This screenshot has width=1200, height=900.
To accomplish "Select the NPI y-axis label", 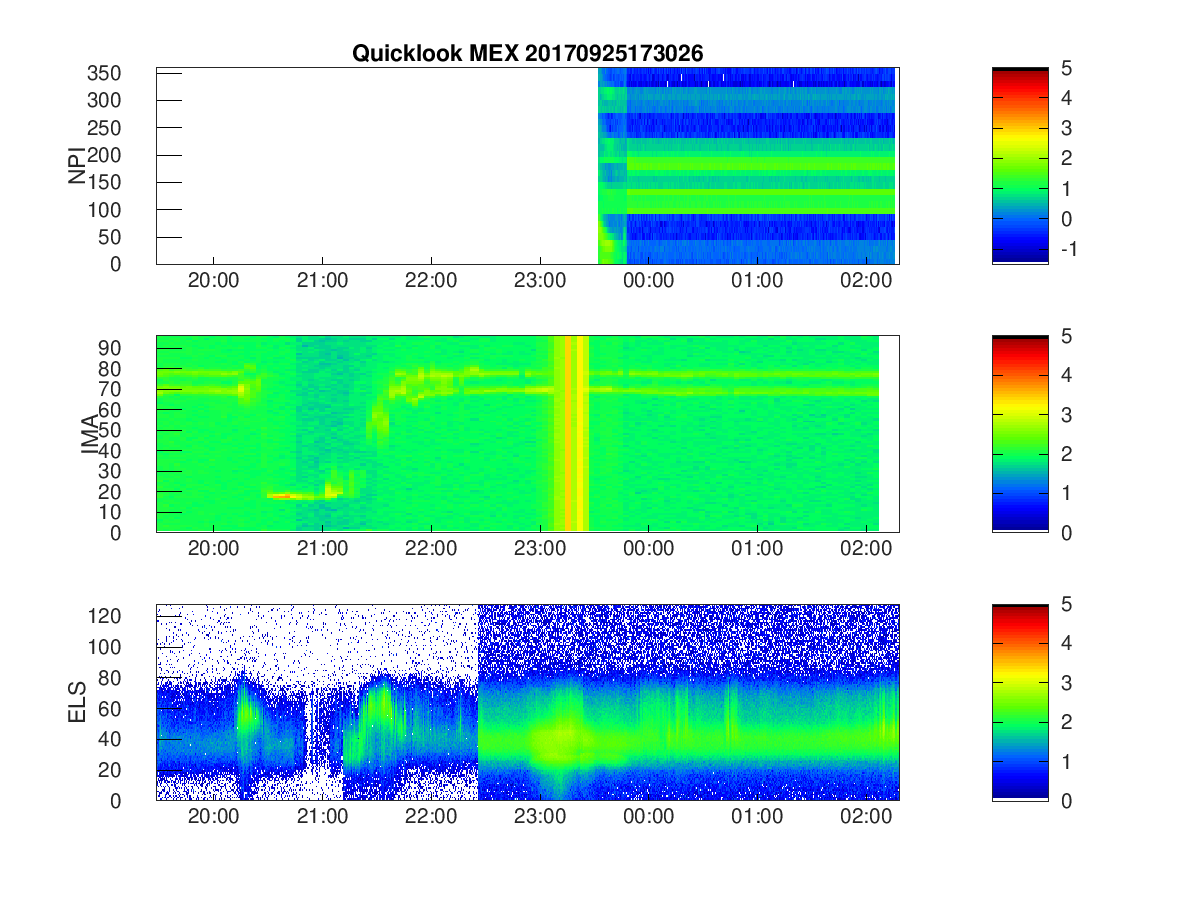I will click(76, 166).
